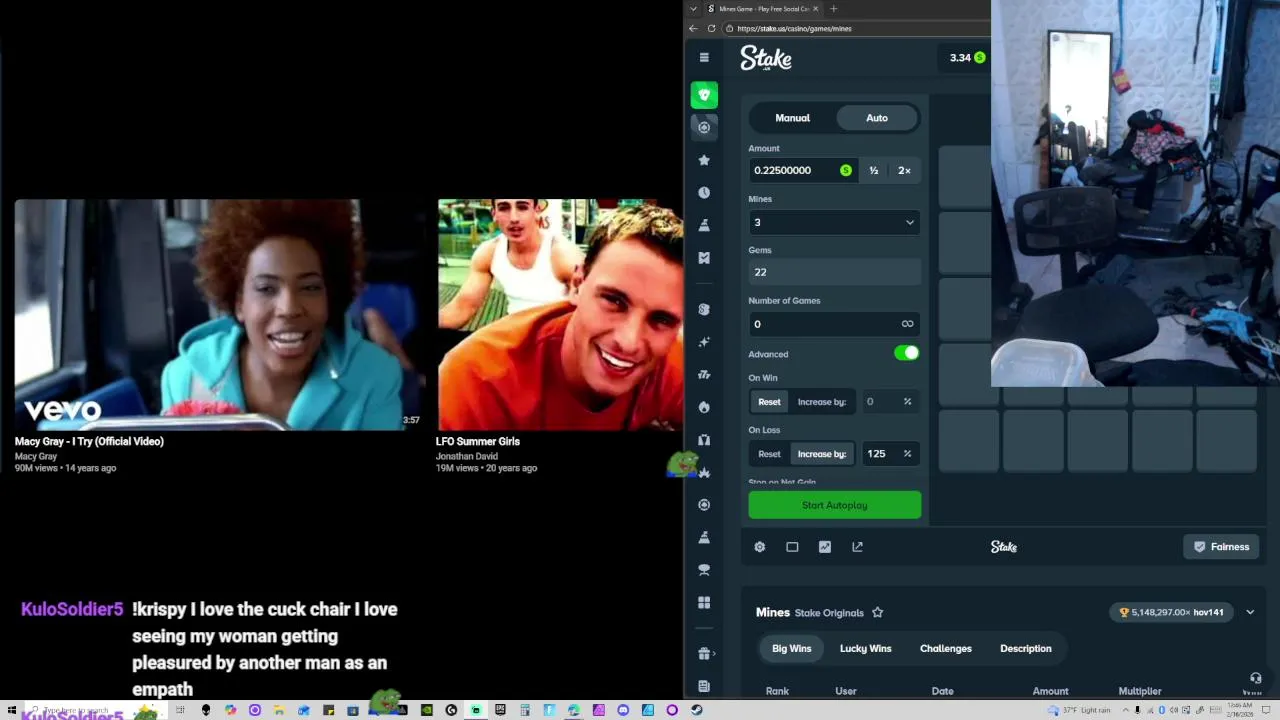Open the sparkle icon in the sidebar

(704, 342)
